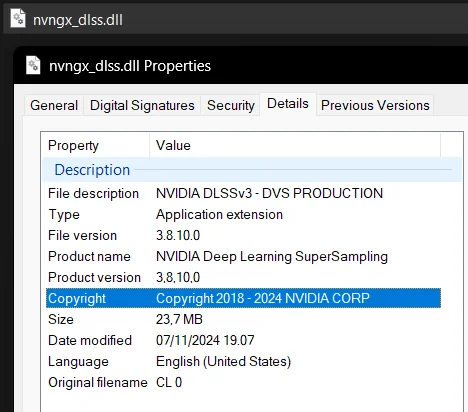Click the CL 0 filename value
This screenshot has height=412, width=468.
(x=169, y=383)
